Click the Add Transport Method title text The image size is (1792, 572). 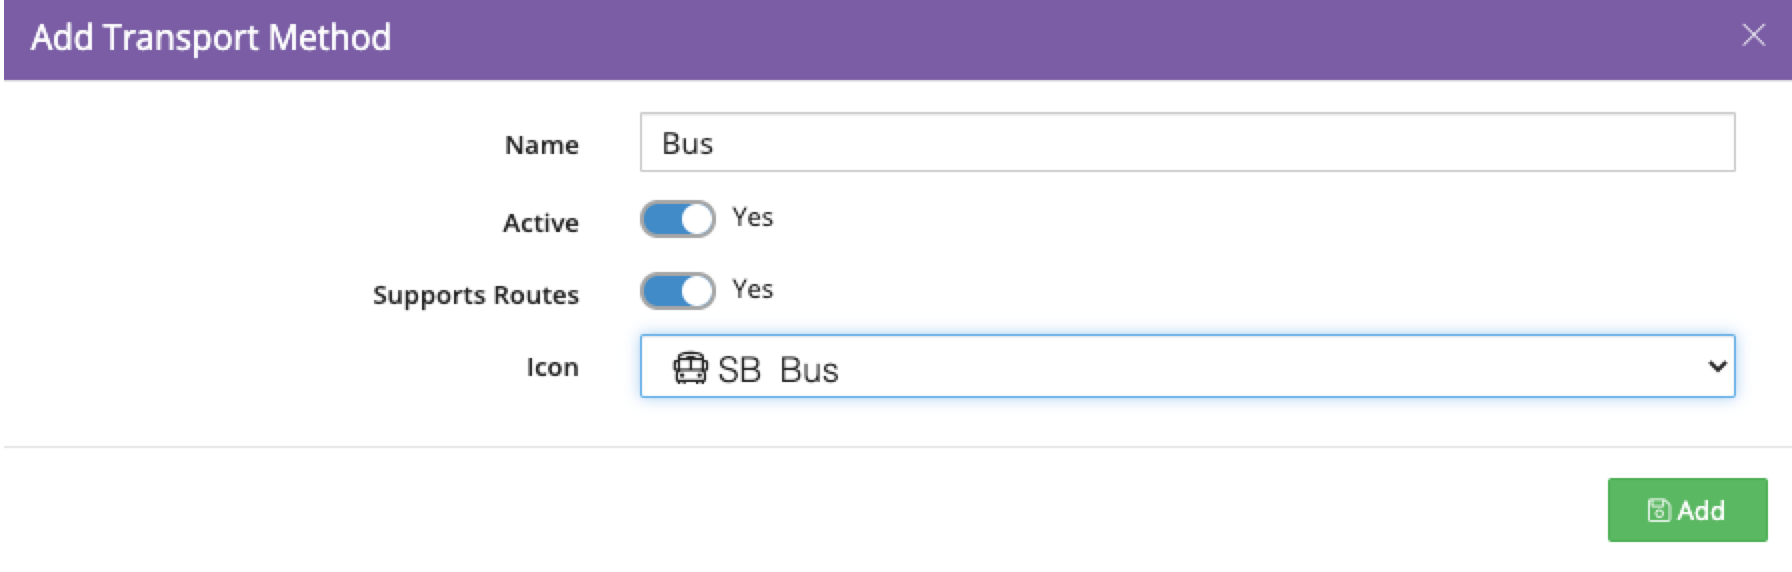211,37
